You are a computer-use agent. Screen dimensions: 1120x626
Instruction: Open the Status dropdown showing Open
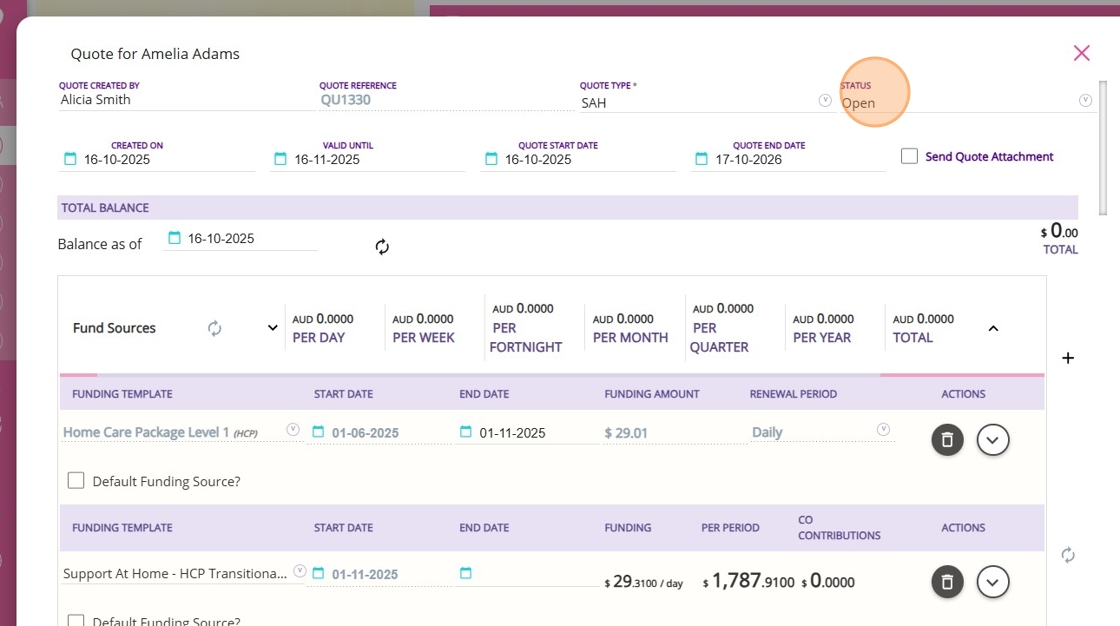click(1085, 100)
